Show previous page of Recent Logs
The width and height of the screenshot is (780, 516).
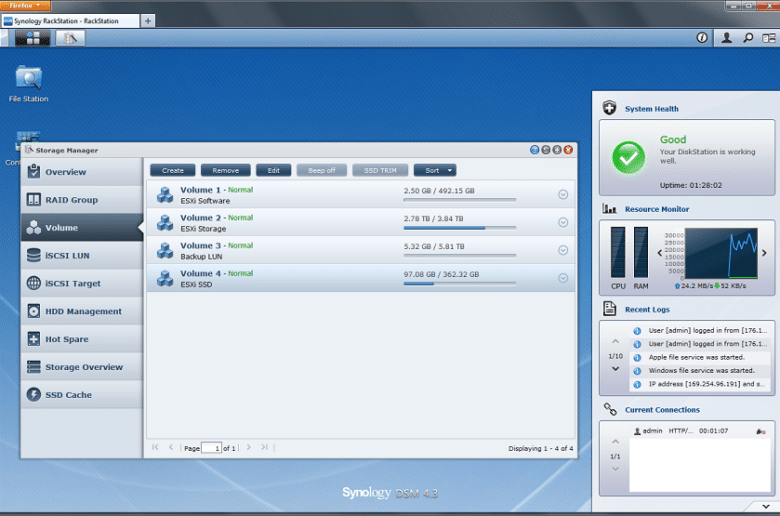coord(615,341)
